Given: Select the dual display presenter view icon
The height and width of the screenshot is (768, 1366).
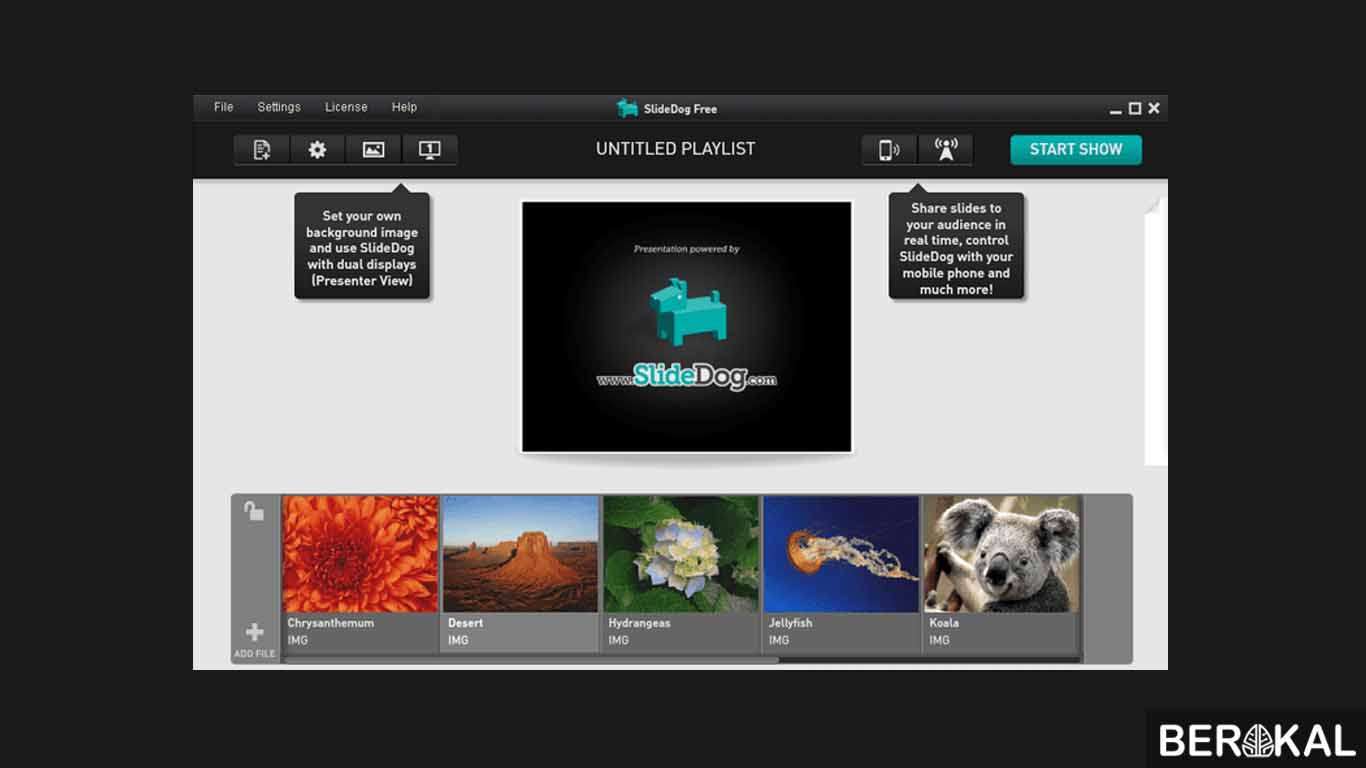Looking at the screenshot, I should (429, 150).
